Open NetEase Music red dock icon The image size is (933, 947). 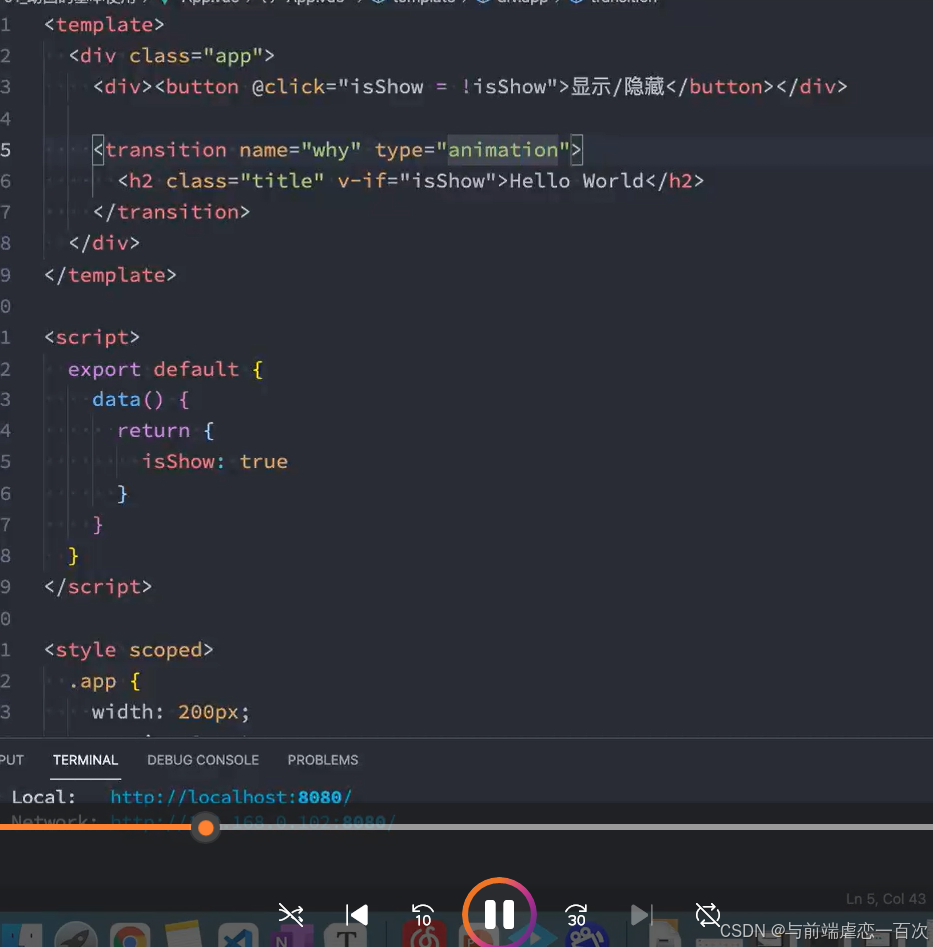(x=425, y=936)
